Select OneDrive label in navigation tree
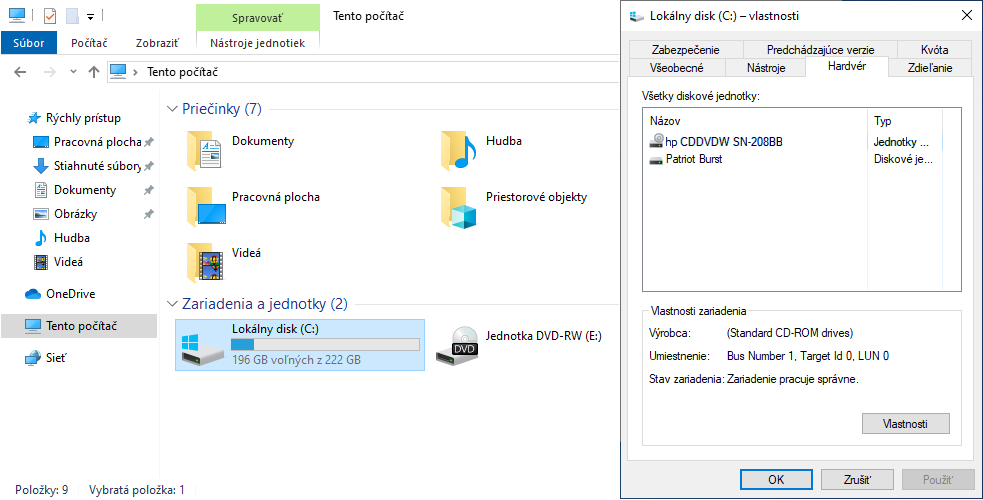This screenshot has height=500, width=983. (x=70, y=294)
